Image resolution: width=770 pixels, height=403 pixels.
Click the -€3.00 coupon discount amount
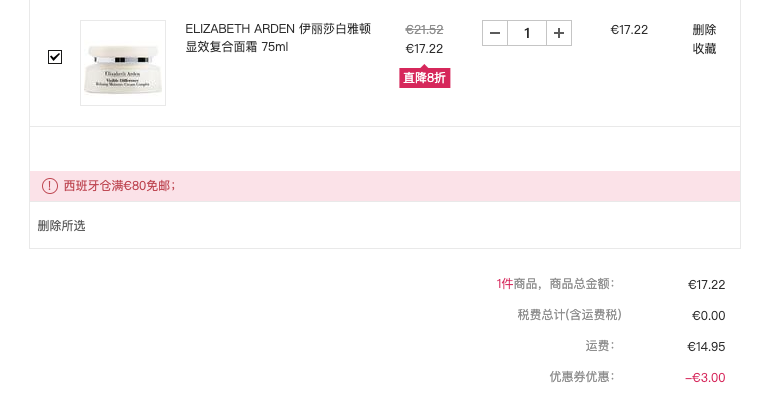(x=705, y=377)
